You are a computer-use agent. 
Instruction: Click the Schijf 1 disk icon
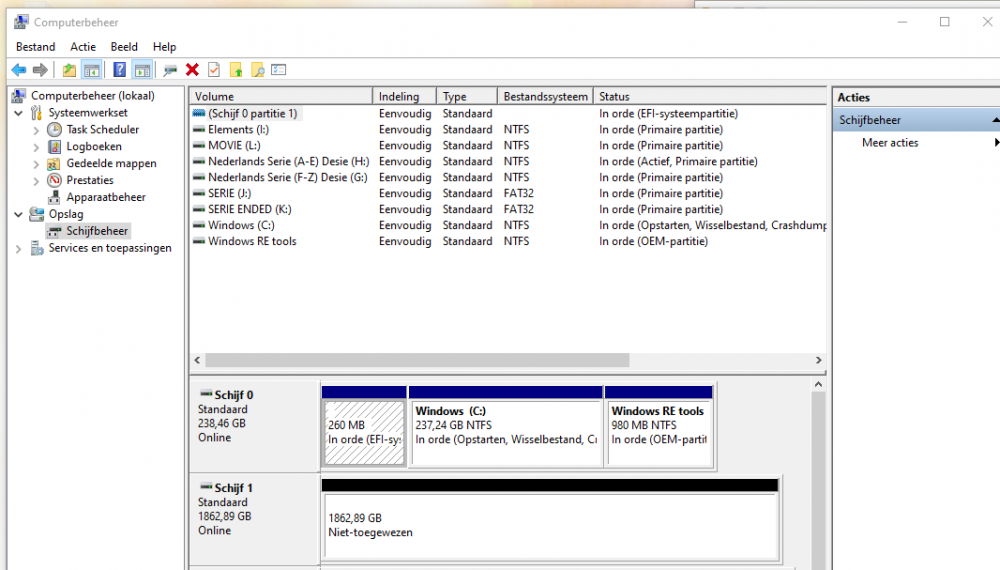(x=205, y=487)
